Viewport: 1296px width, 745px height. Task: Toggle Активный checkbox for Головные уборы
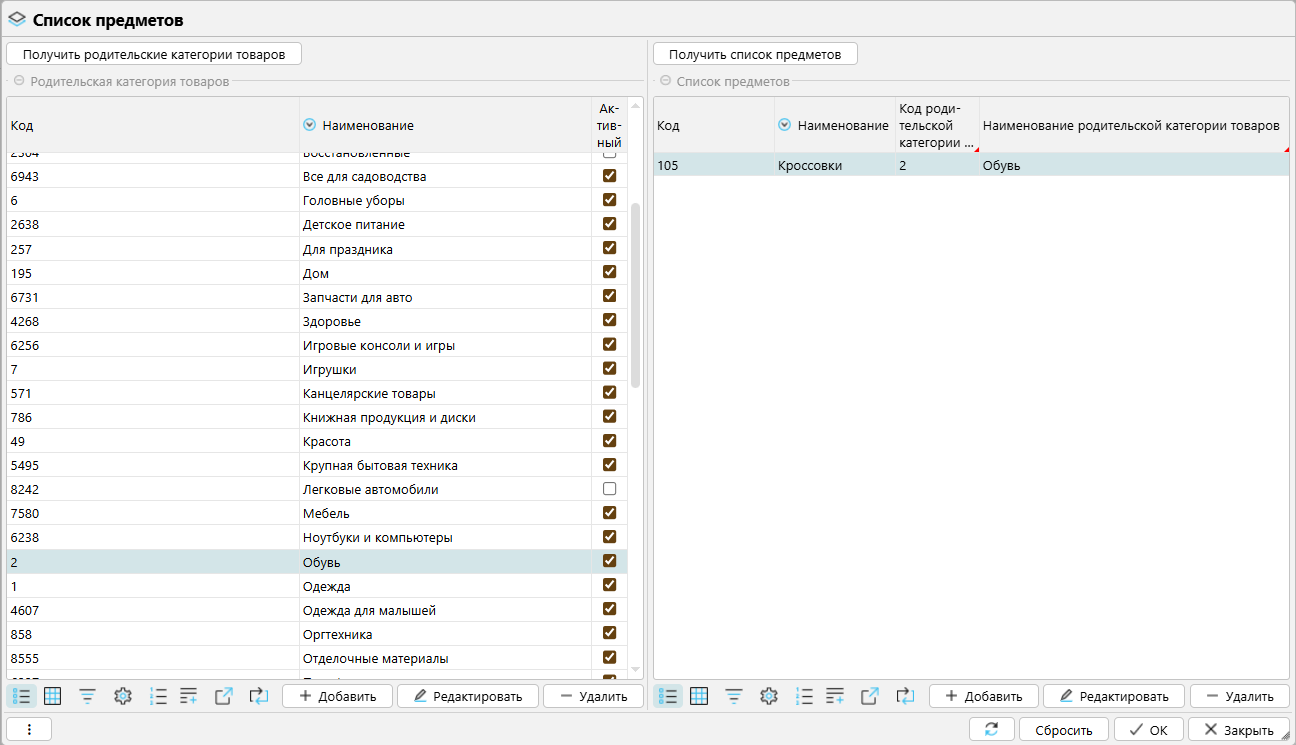coord(609,200)
